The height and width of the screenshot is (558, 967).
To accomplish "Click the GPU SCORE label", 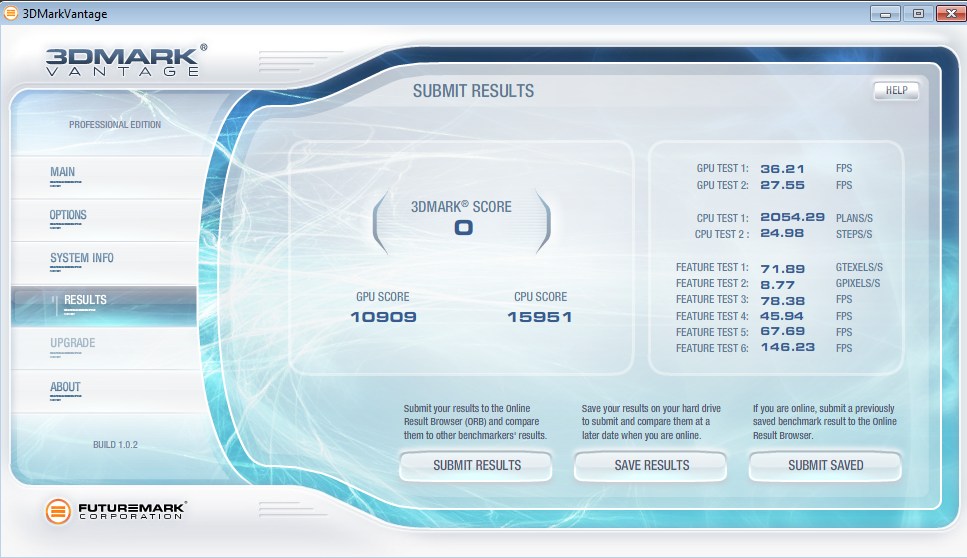I will pyautogui.click(x=382, y=297).
